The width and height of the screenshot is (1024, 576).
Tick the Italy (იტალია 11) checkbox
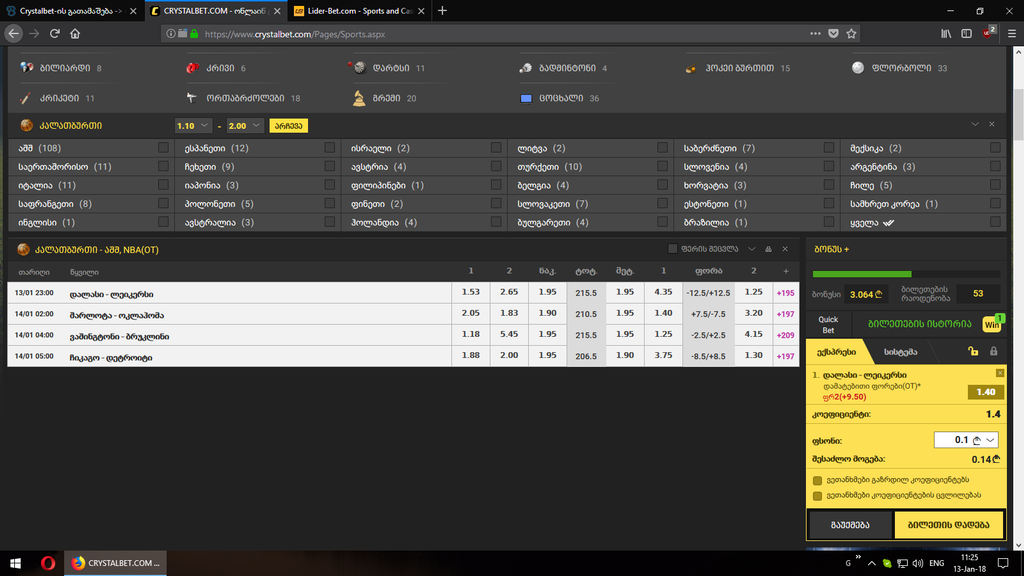[163, 185]
